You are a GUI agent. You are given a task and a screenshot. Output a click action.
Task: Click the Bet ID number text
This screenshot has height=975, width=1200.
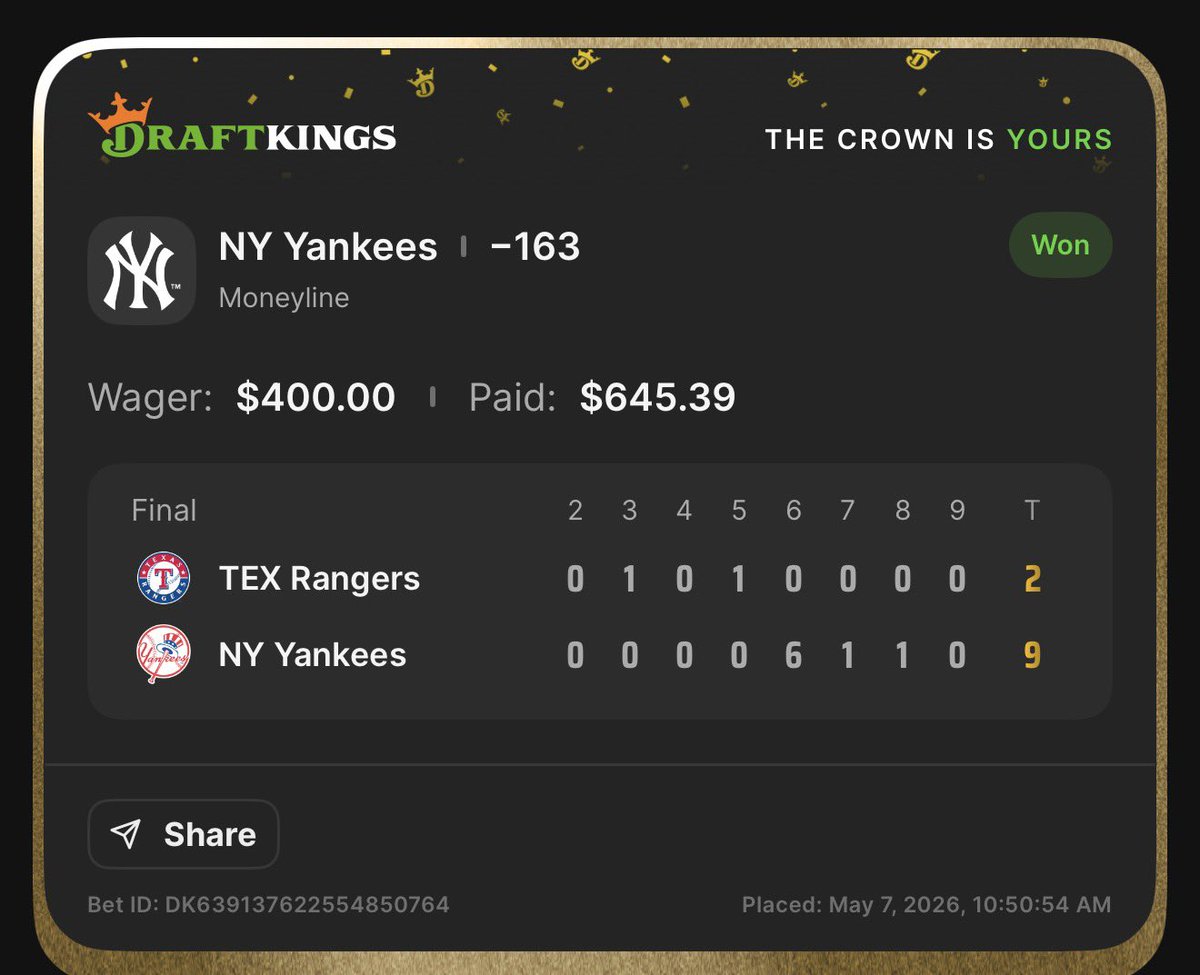coord(268,905)
